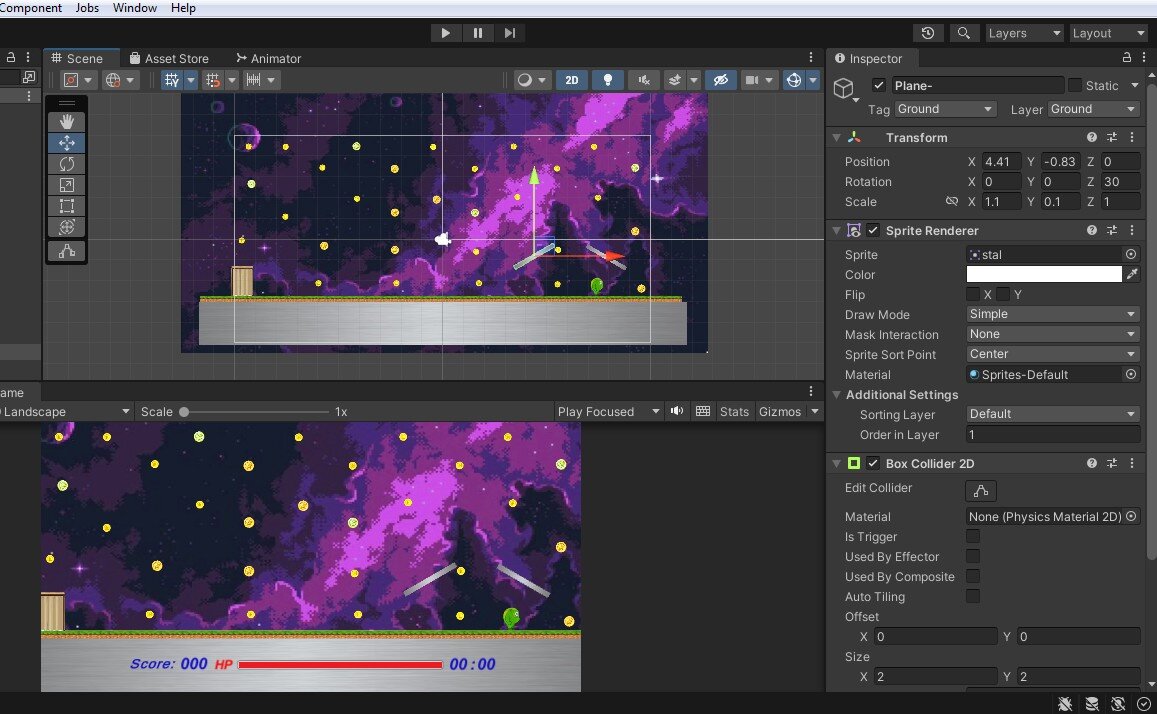The height and width of the screenshot is (714, 1157).
Task: Open Undo History
Action: [x=928, y=33]
